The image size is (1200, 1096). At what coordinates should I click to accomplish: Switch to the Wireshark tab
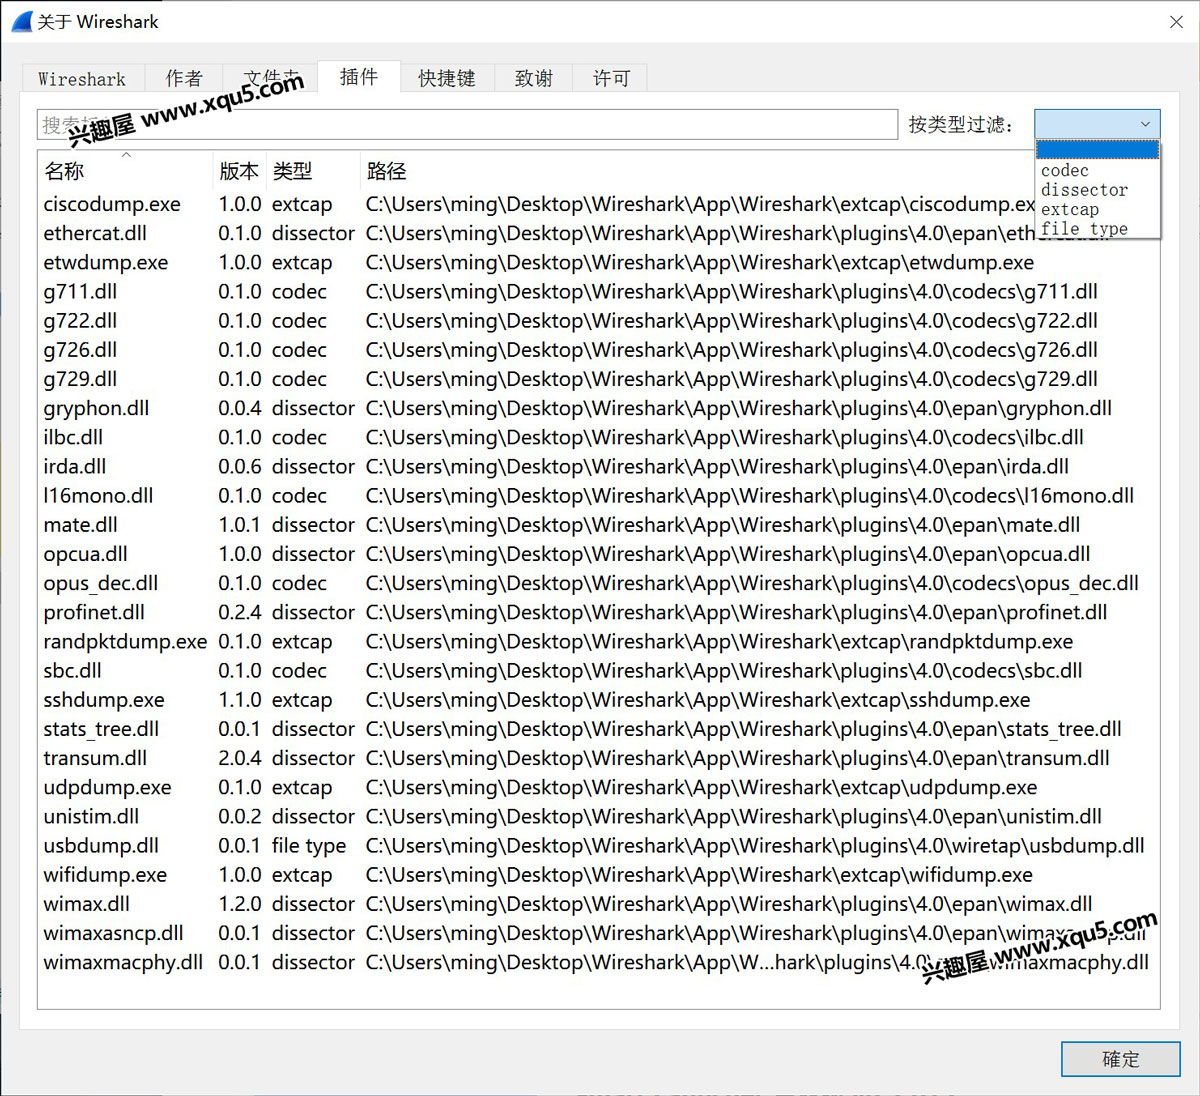(83, 78)
